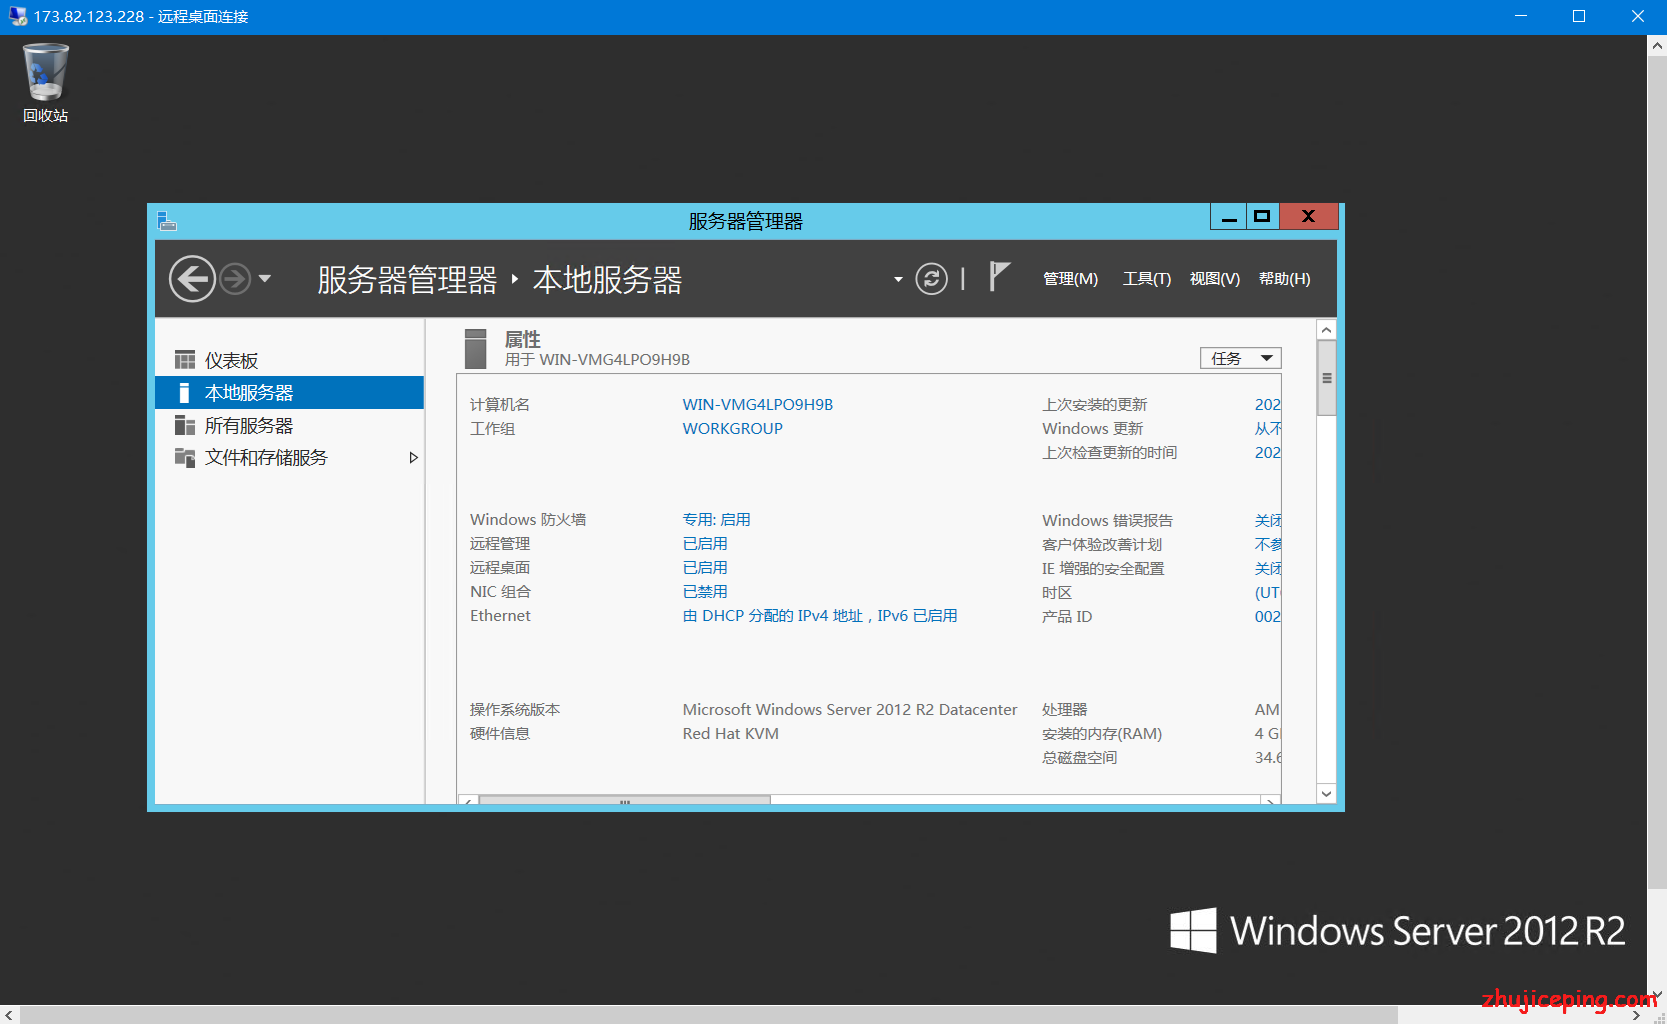The height and width of the screenshot is (1024, 1667).
Task: Click the 属性 server icon
Action: 476,349
